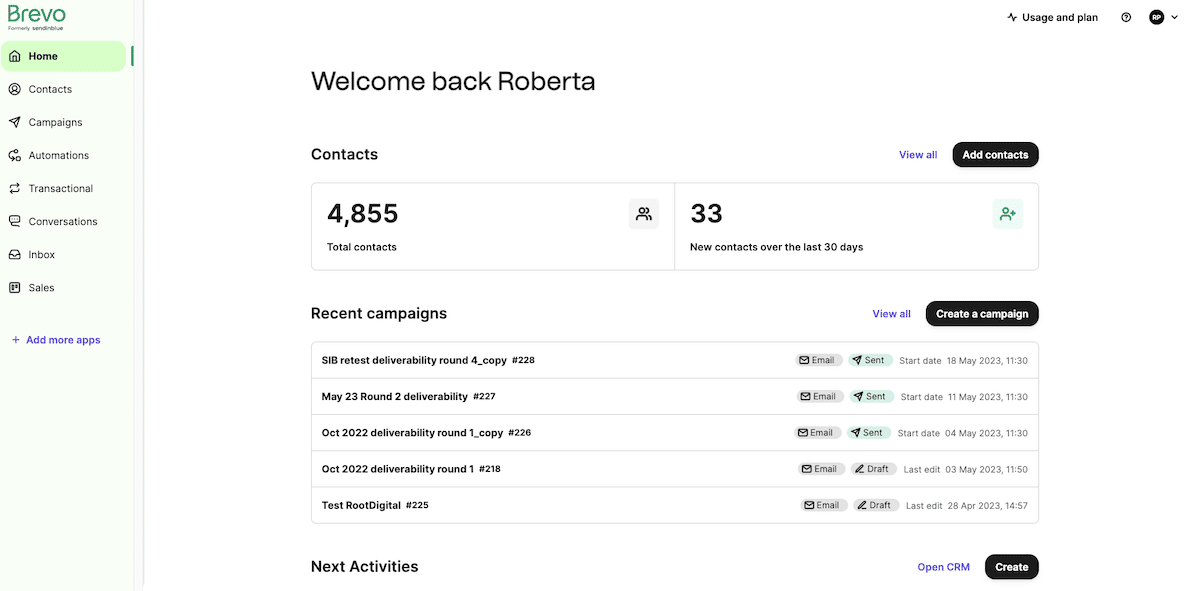
Task: Open the Inbox section
Action: [x=42, y=254]
